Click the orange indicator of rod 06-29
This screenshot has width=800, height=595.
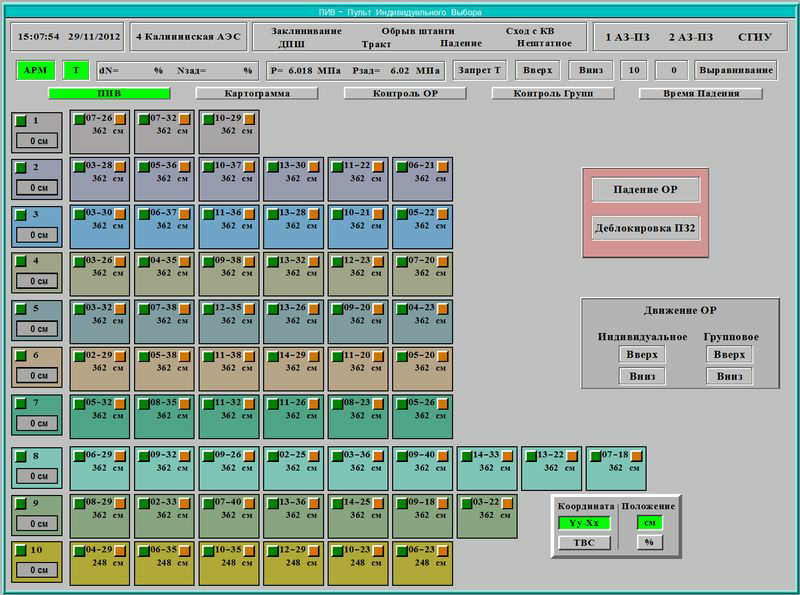pos(120,456)
